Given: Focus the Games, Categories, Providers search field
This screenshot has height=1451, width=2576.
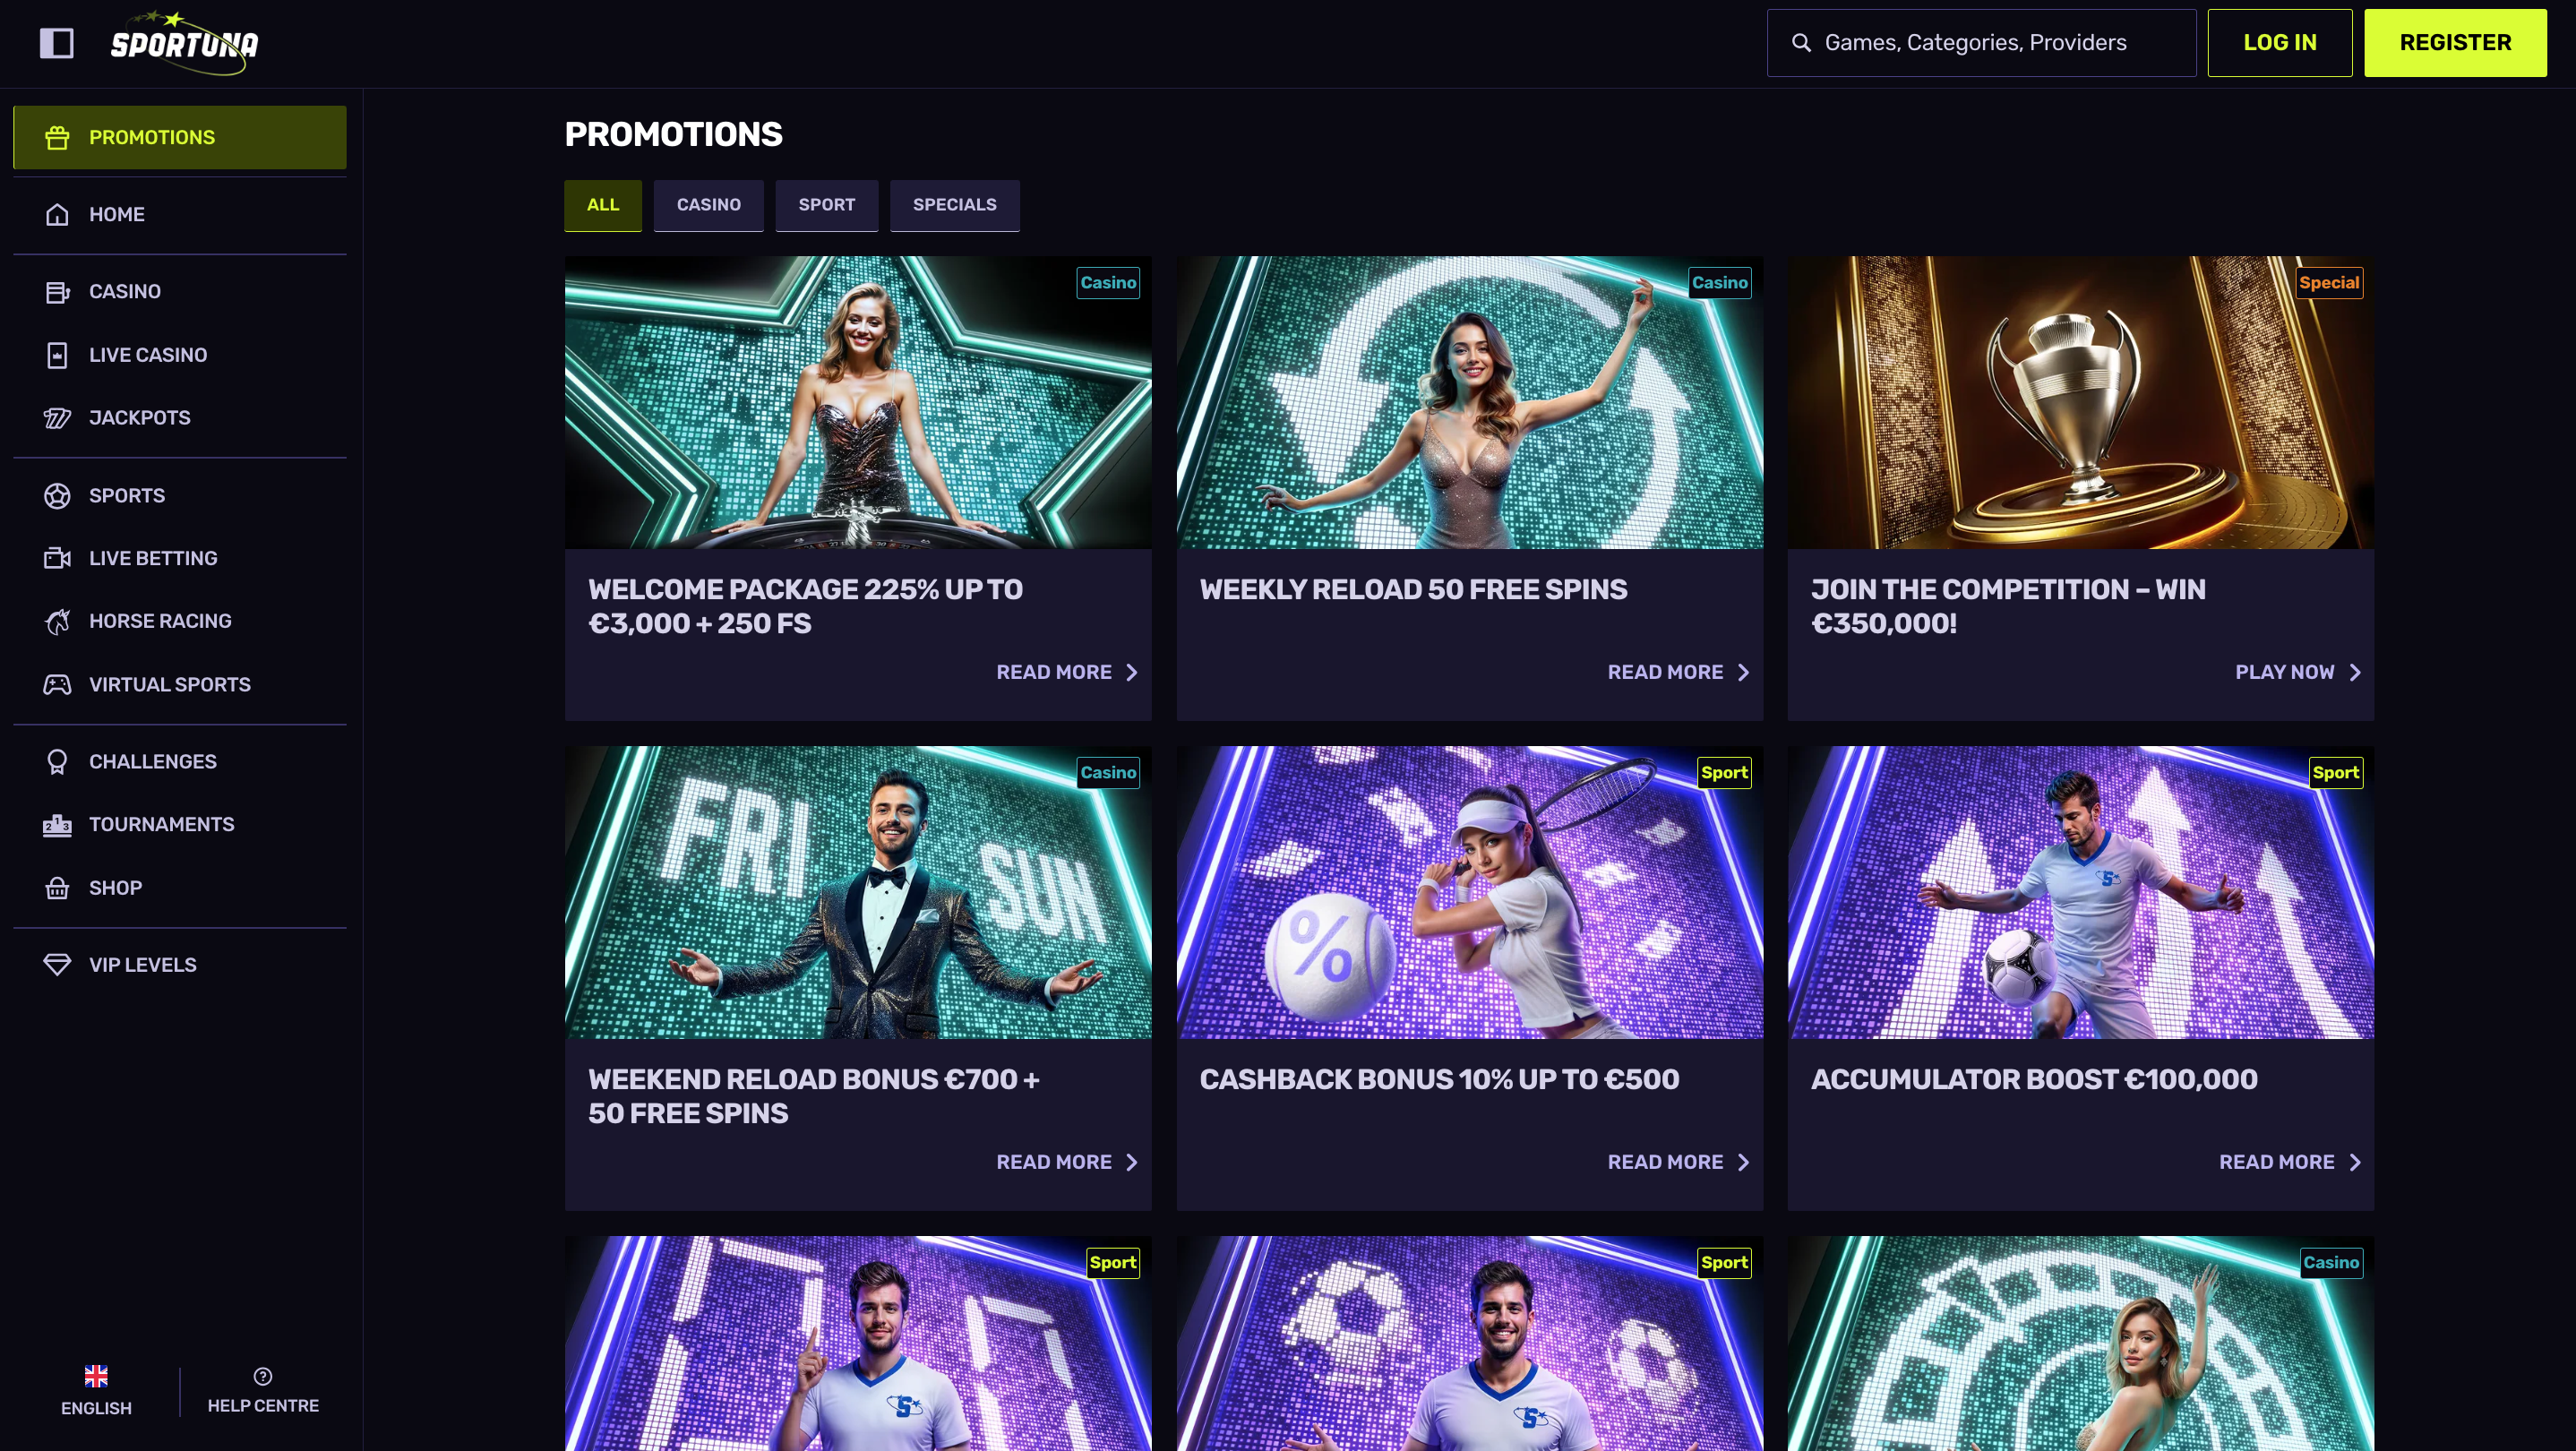Looking at the screenshot, I should click(x=1981, y=43).
